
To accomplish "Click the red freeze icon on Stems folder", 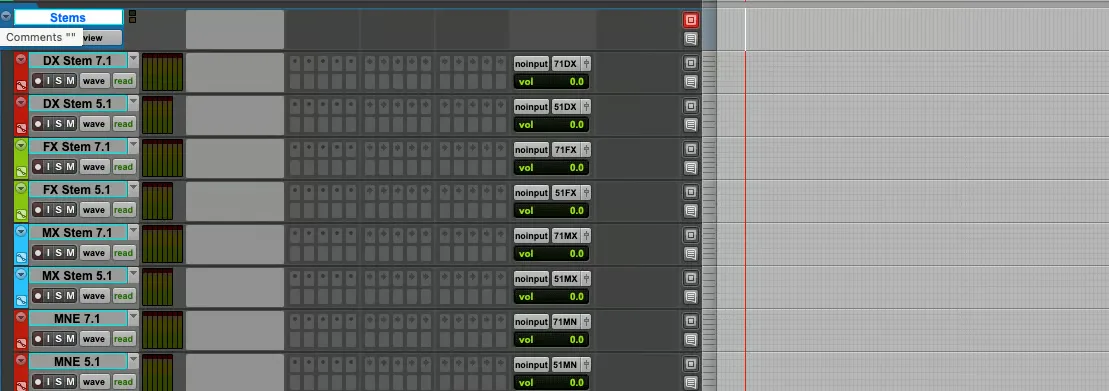I will [690, 20].
